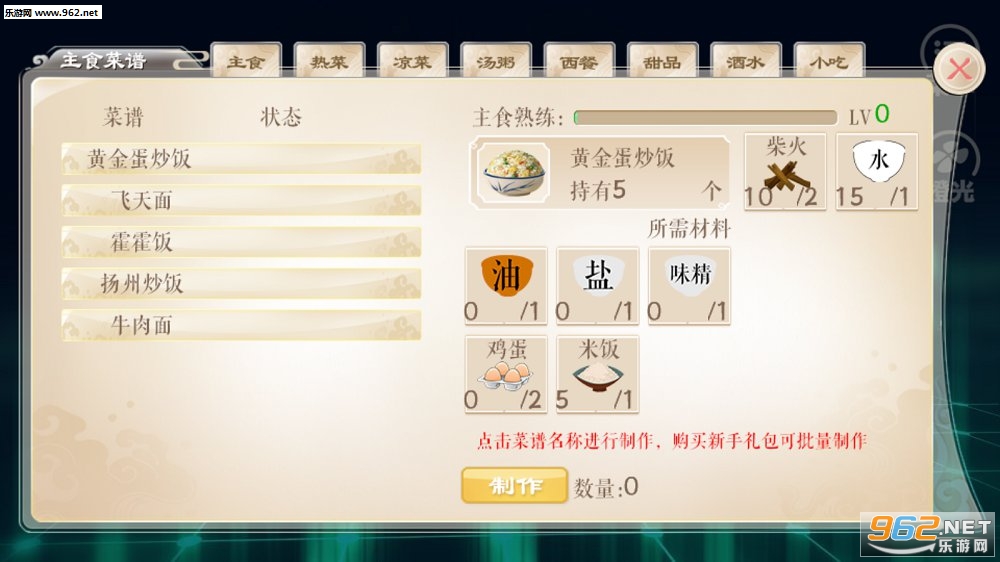Close the recipe panel with red X
The image size is (1000, 562).
pyautogui.click(x=959, y=69)
